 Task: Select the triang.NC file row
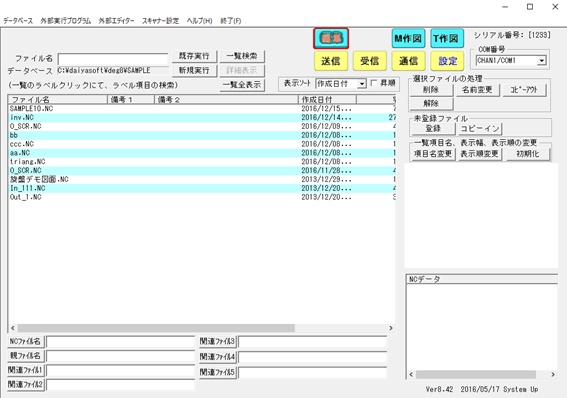point(202,162)
